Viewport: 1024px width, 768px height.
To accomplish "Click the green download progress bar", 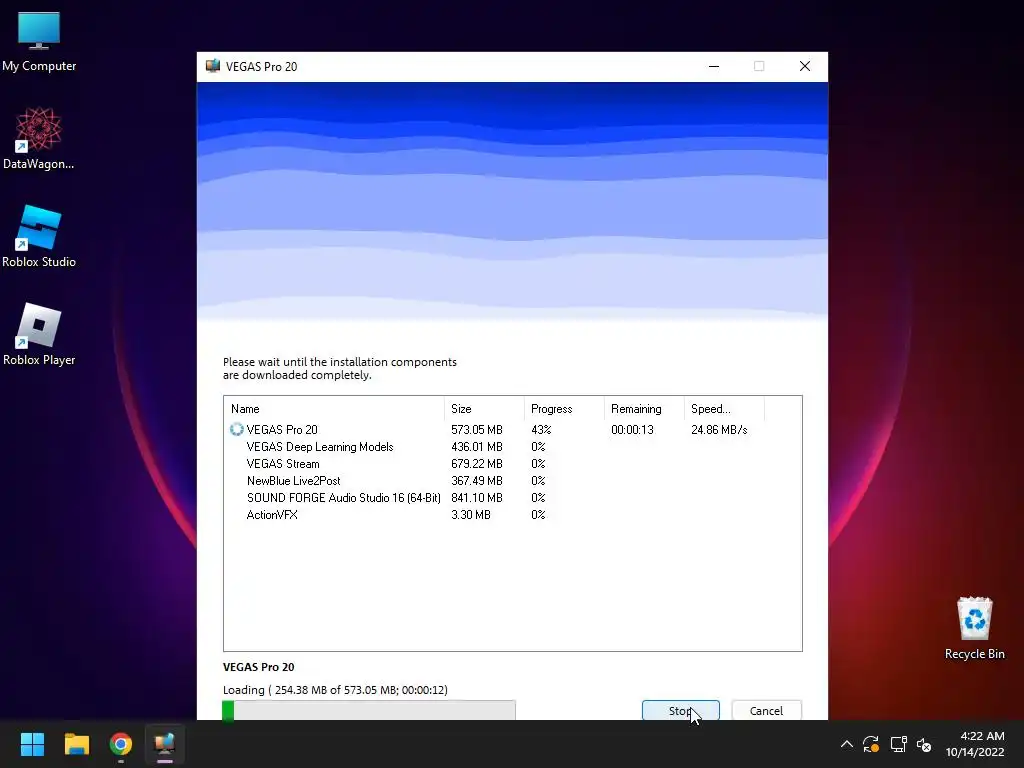I will click(x=369, y=711).
